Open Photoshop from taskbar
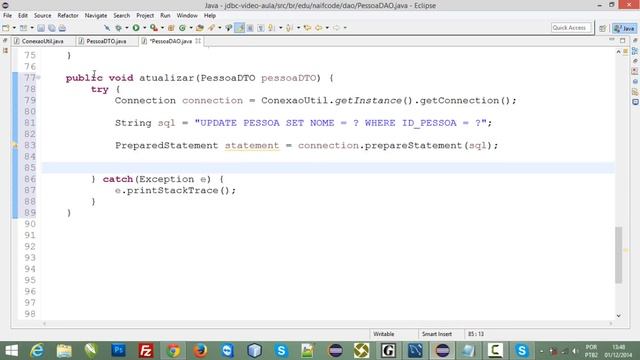Viewport: 640px width, 360px height. (118, 350)
